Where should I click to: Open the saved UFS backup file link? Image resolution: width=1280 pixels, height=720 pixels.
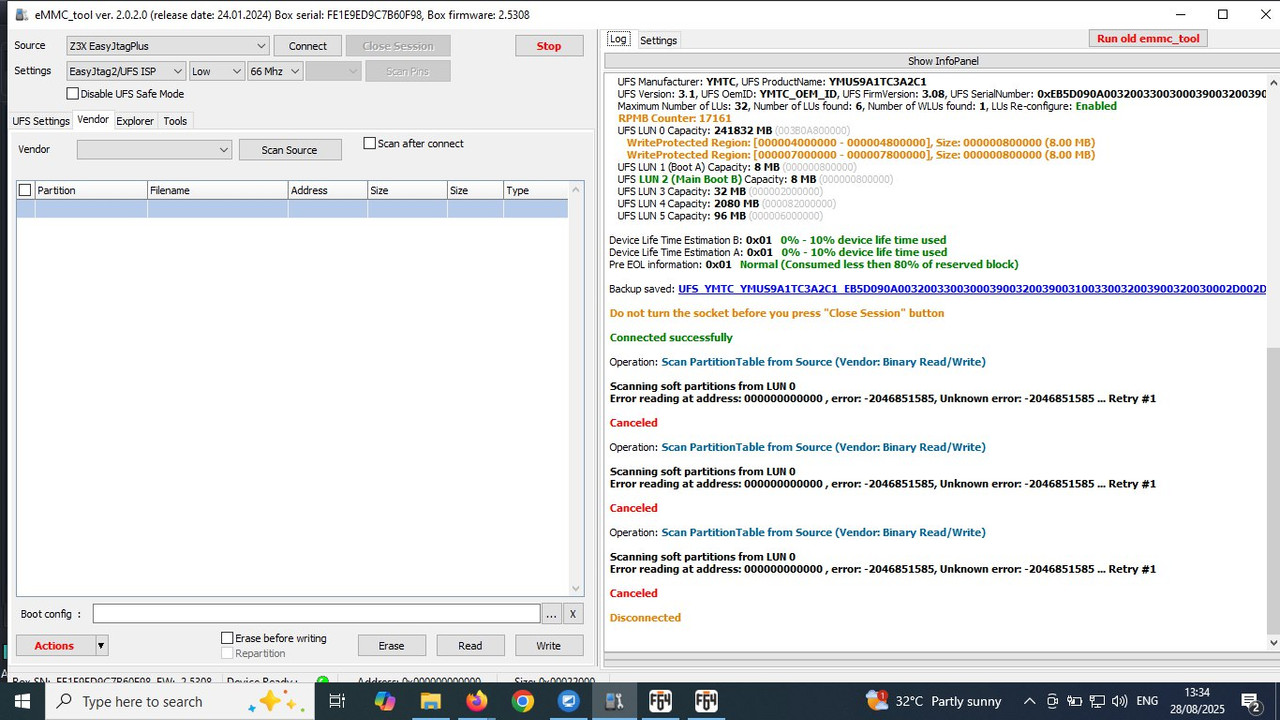point(972,289)
